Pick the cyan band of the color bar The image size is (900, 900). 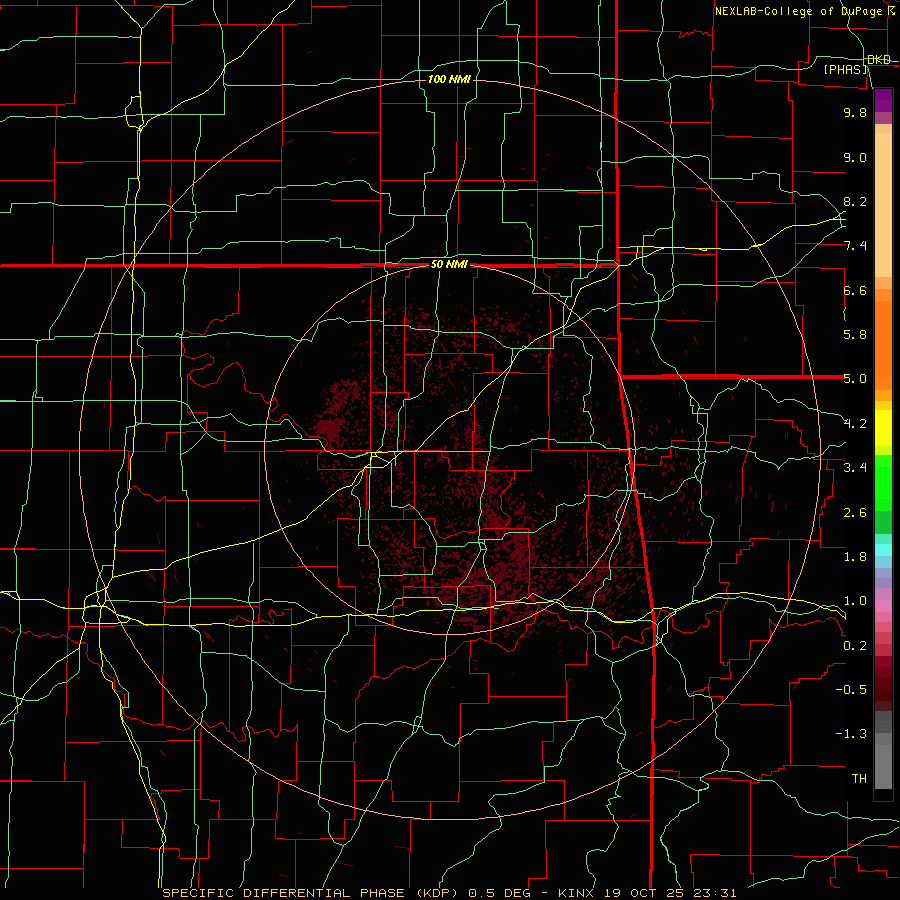pyautogui.click(x=883, y=550)
